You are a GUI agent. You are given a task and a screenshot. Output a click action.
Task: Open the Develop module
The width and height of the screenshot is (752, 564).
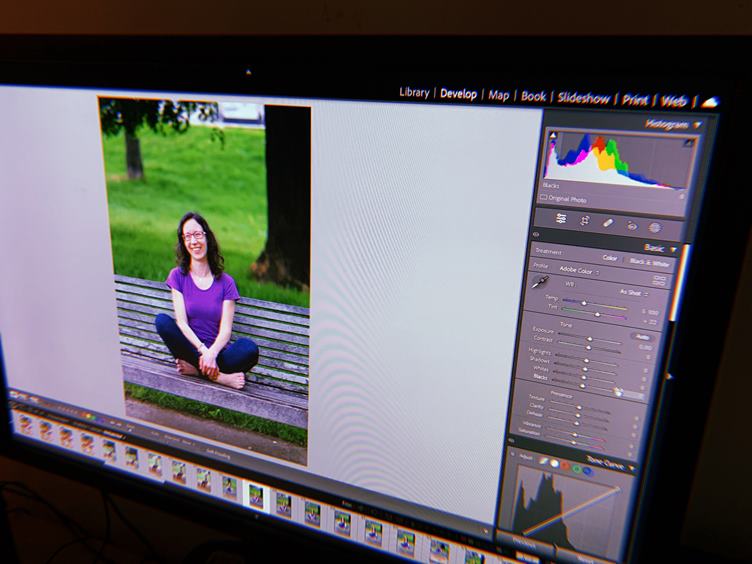pyautogui.click(x=458, y=94)
